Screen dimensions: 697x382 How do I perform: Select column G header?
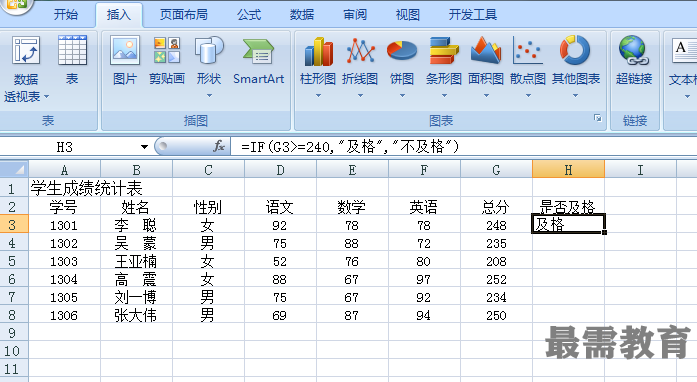coord(496,169)
